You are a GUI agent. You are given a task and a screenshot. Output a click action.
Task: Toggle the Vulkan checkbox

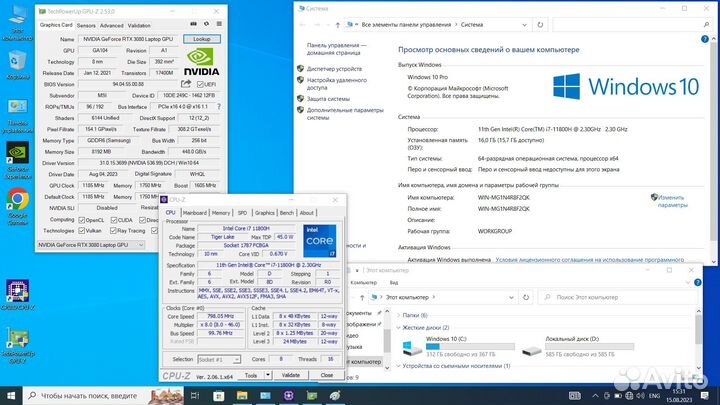click(x=82, y=231)
